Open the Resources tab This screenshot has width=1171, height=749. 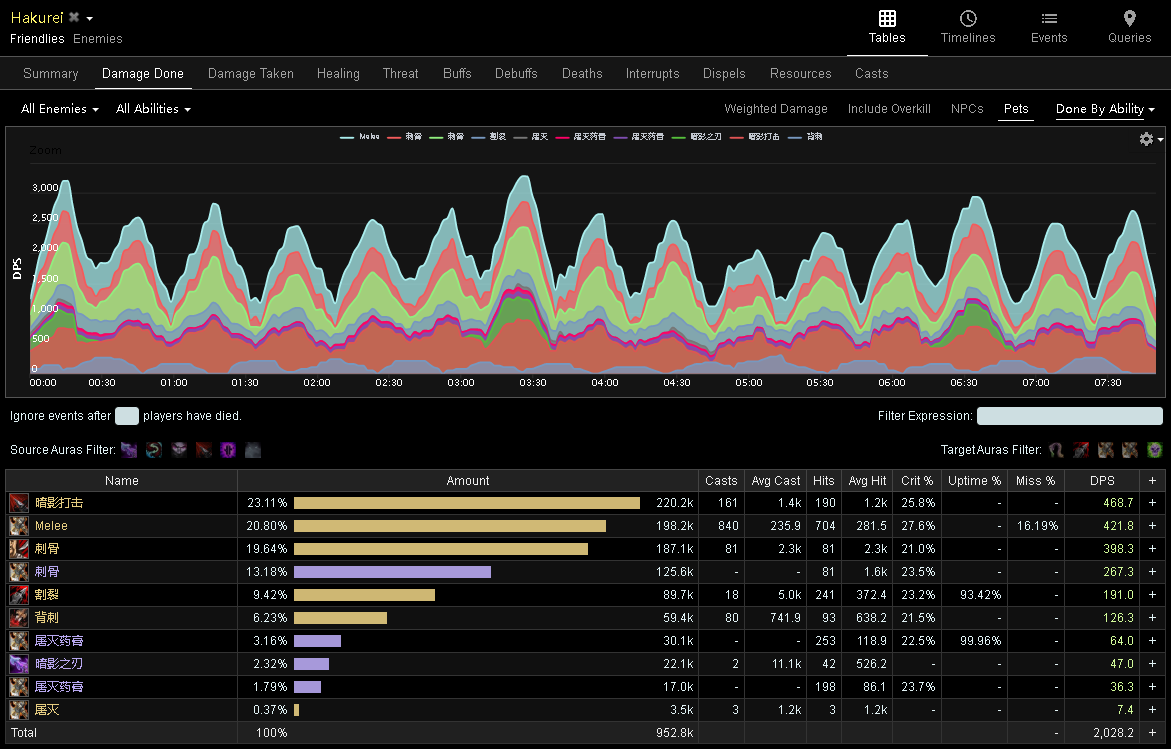(801, 73)
